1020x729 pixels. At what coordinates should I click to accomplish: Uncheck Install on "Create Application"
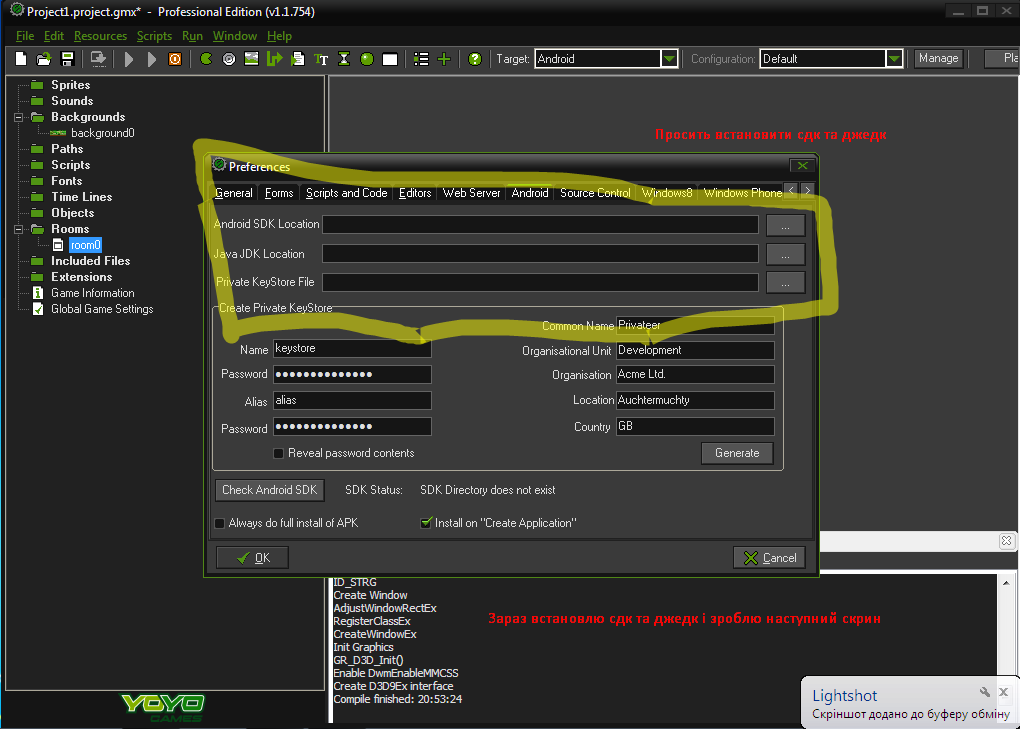point(426,523)
